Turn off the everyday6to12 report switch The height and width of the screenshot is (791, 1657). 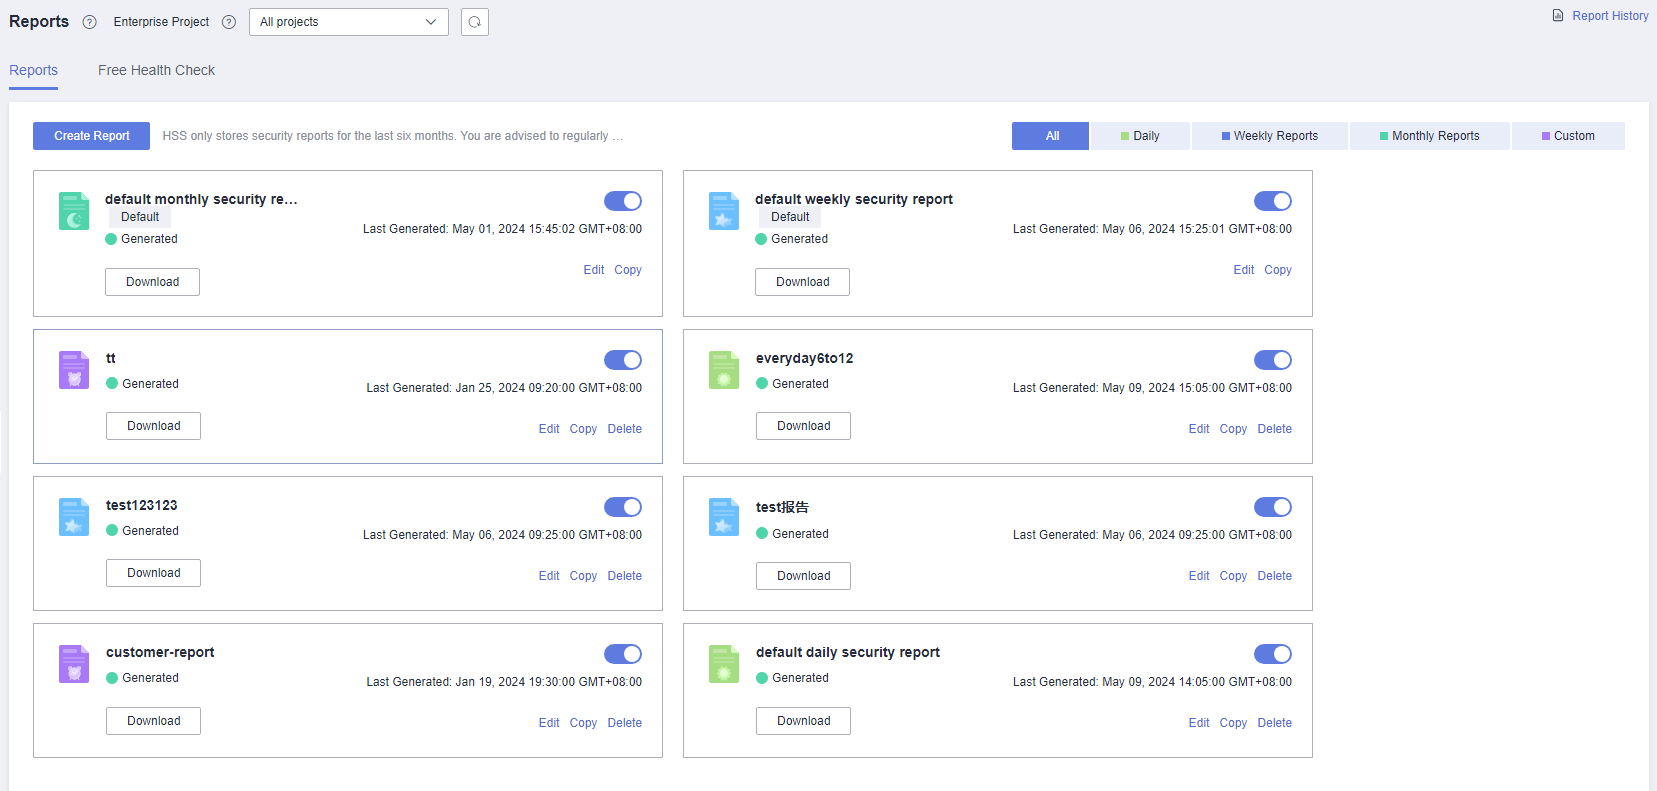tap(1273, 360)
